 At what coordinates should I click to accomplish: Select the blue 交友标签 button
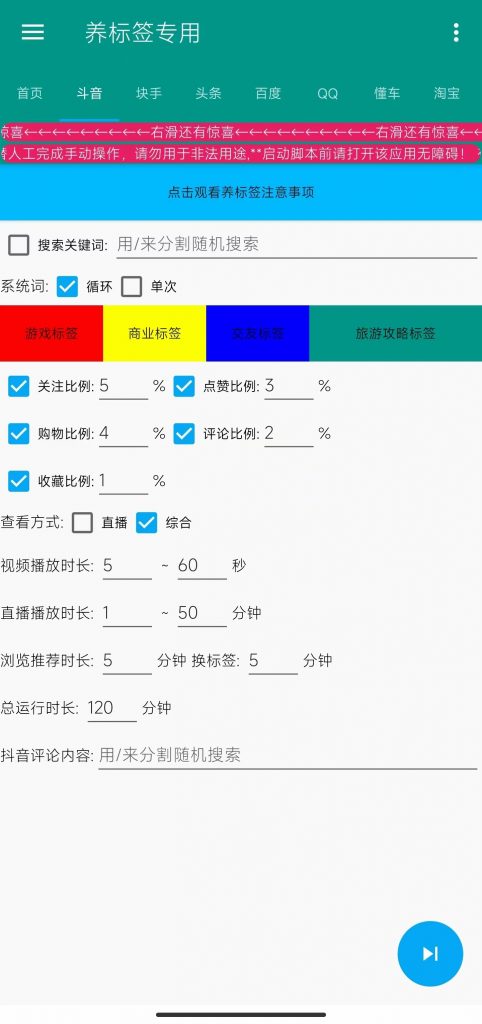click(x=258, y=333)
